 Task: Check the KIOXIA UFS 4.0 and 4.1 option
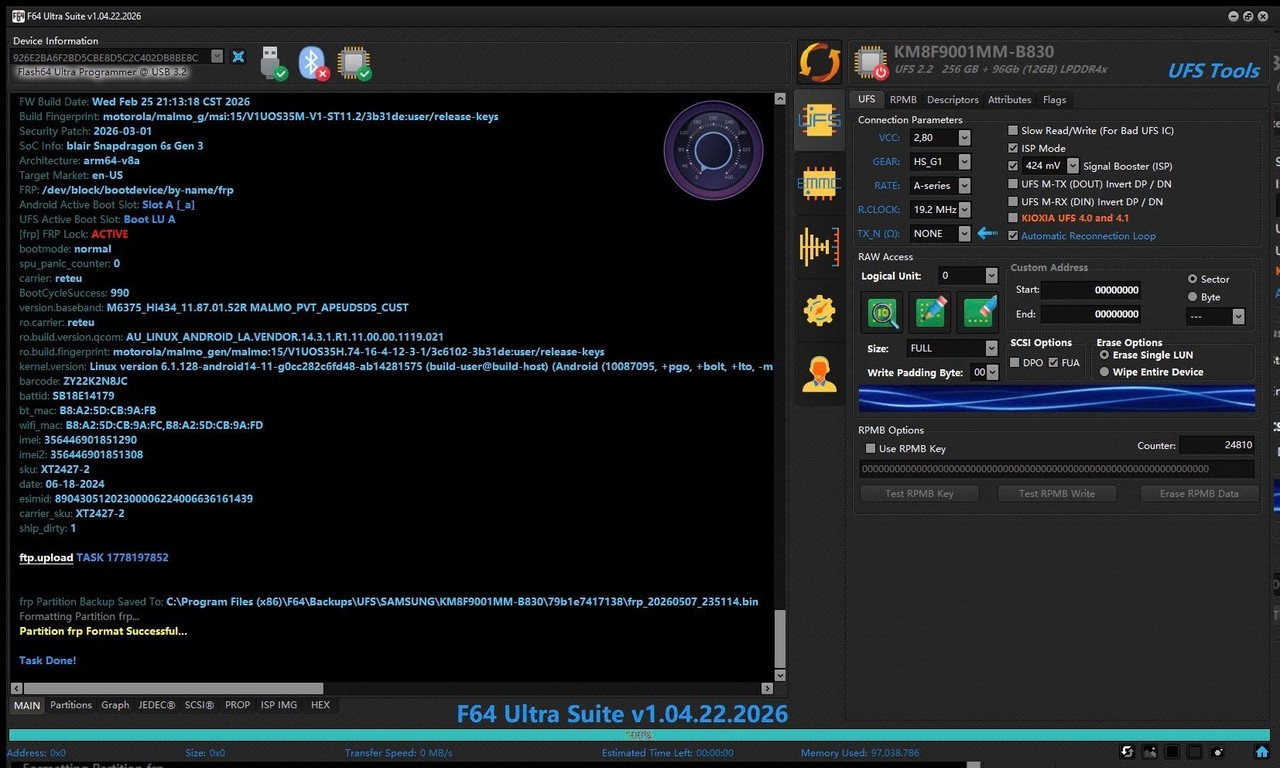[x=1013, y=218]
